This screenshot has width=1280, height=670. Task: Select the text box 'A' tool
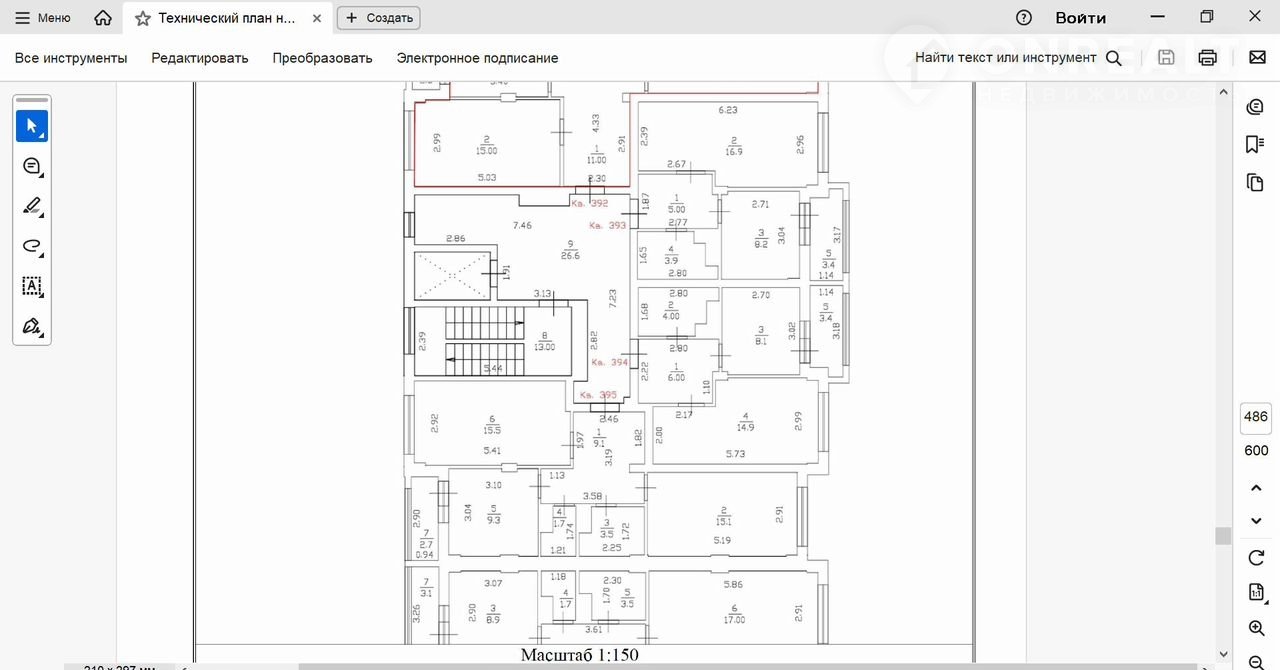pyautogui.click(x=31, y=286)
